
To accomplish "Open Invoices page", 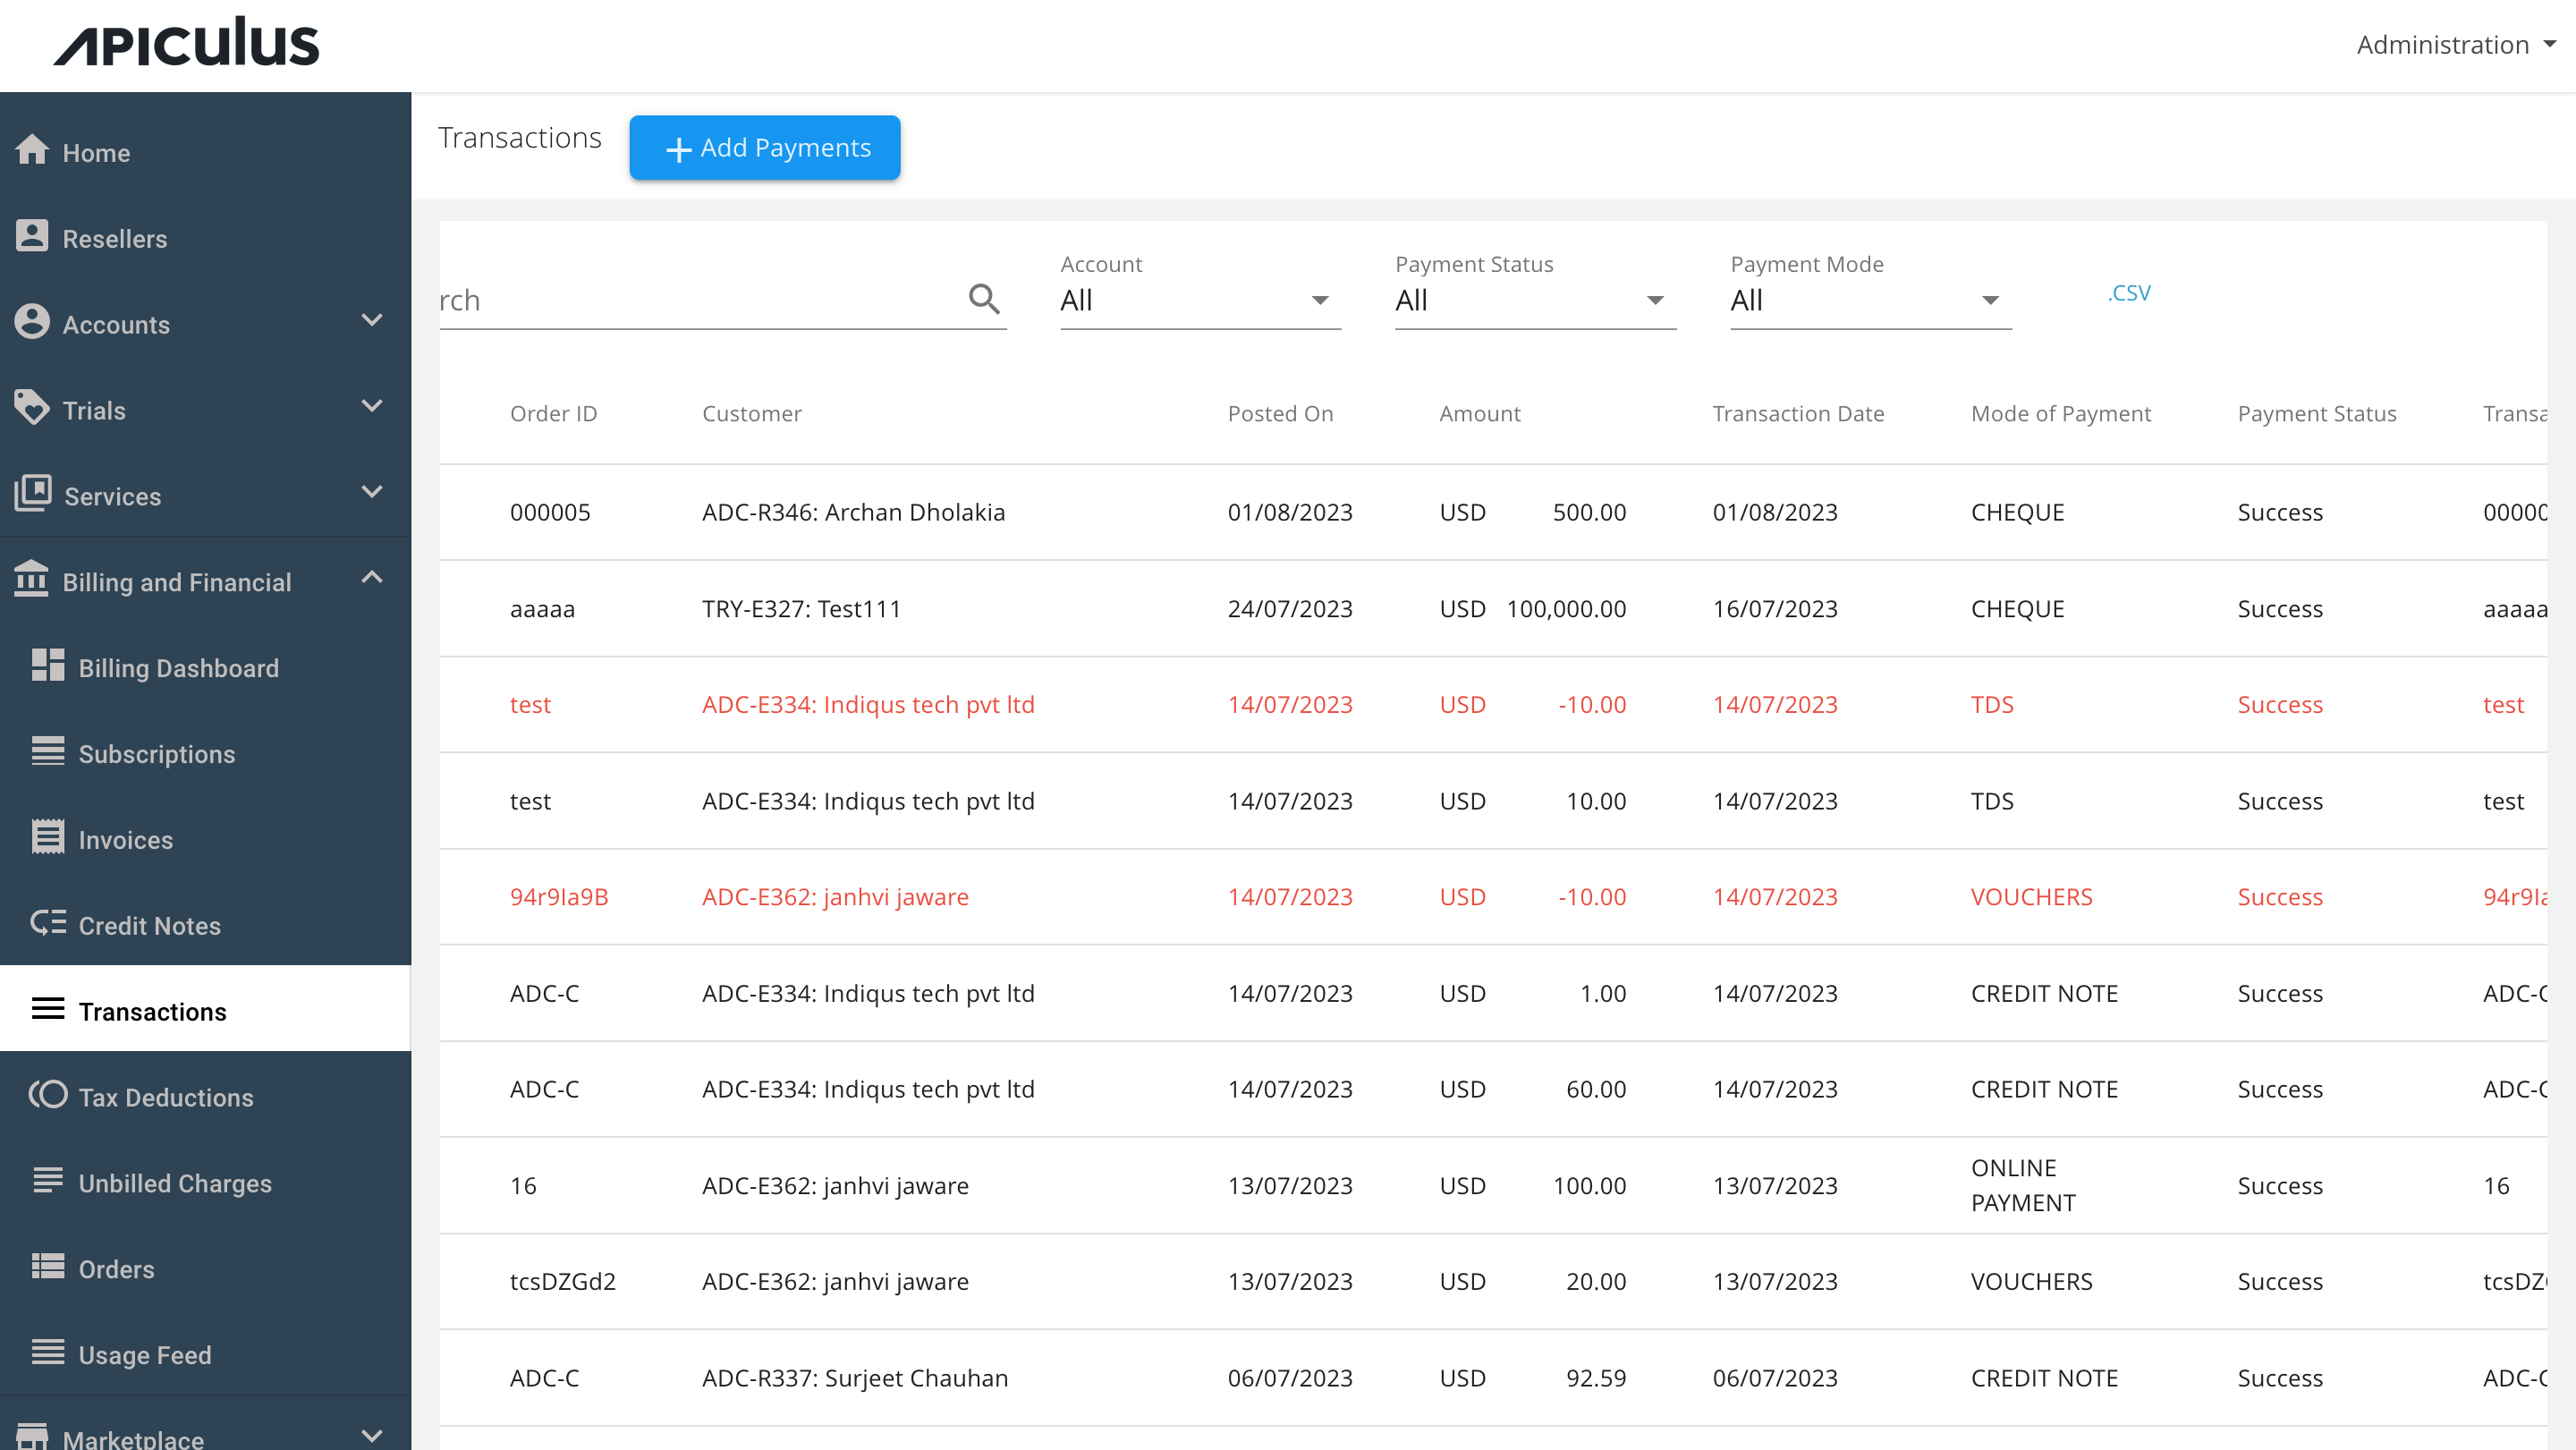I will 205,839.
